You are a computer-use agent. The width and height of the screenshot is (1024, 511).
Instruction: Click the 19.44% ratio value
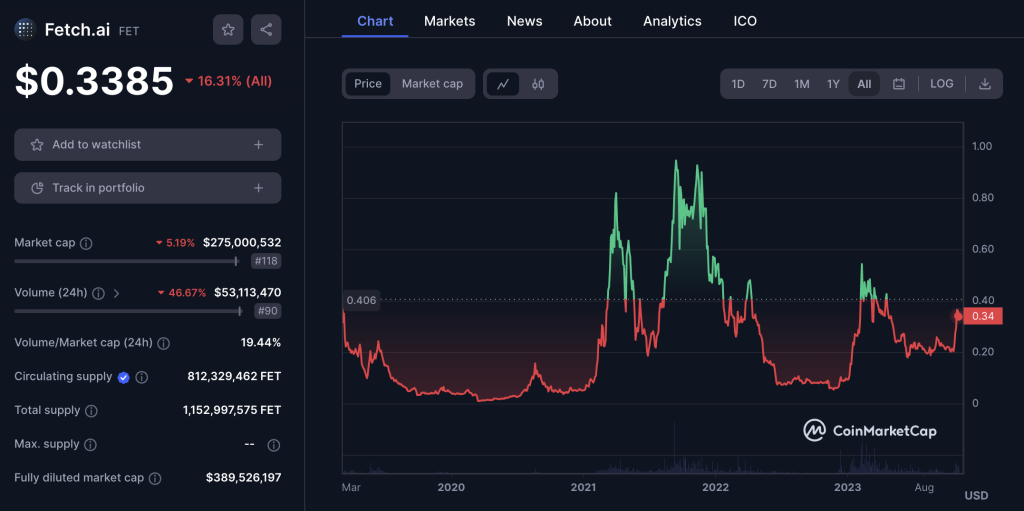[261, 342]
